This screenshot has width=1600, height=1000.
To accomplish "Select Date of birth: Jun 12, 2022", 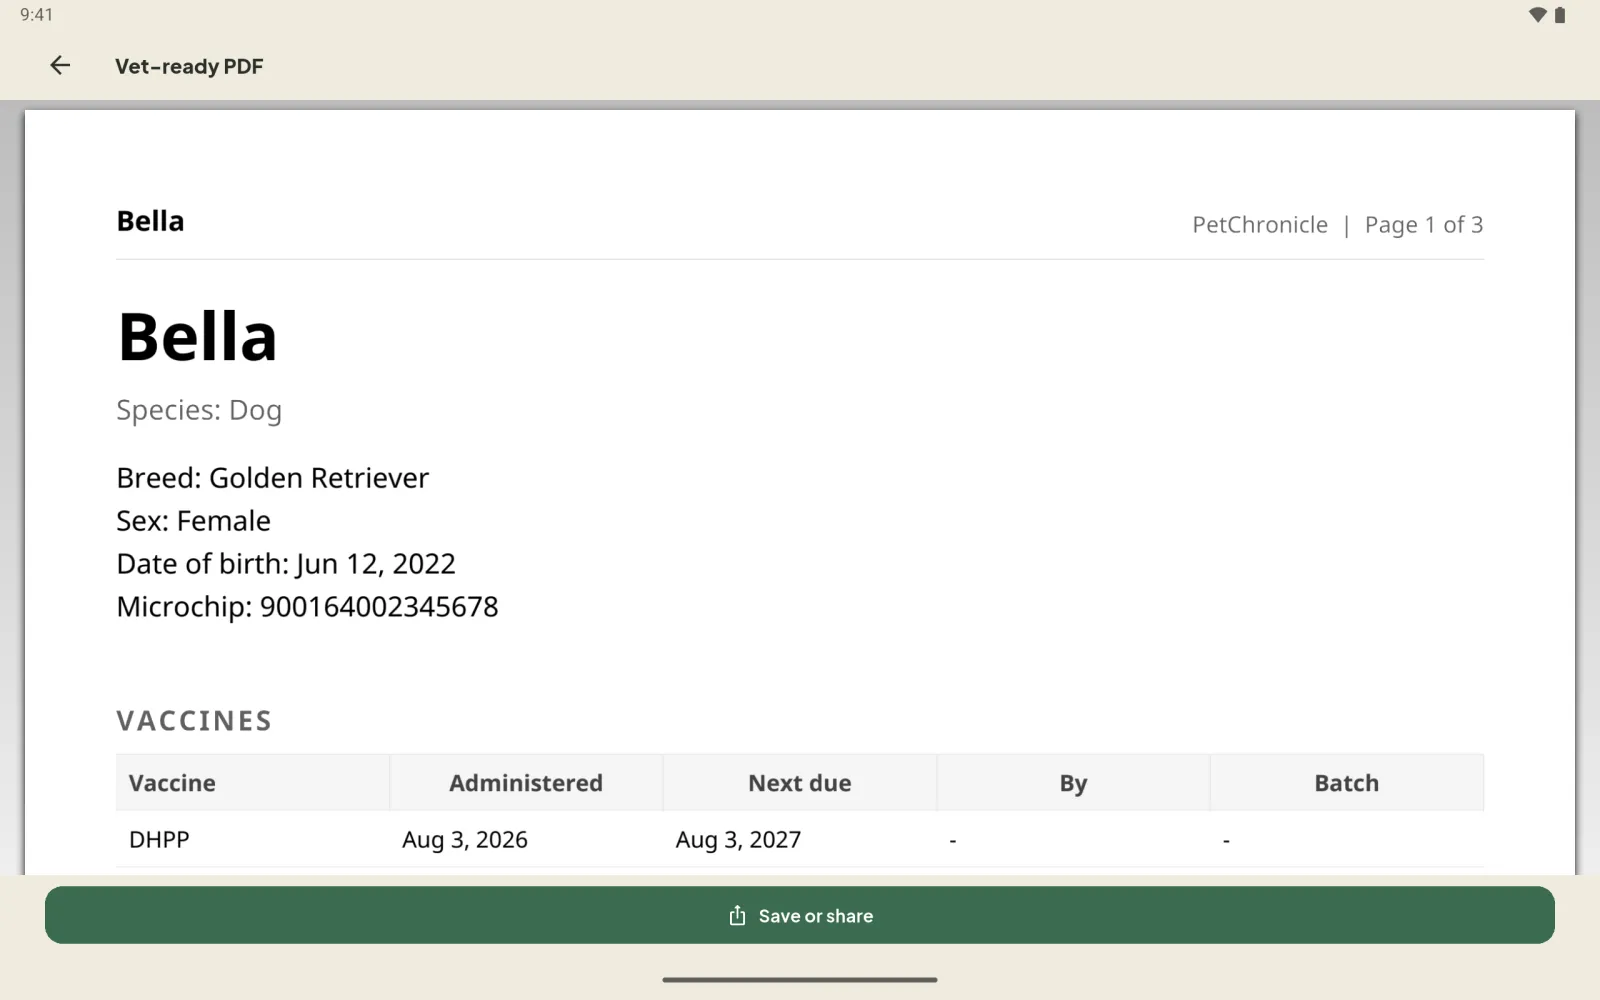I will 286,564.
